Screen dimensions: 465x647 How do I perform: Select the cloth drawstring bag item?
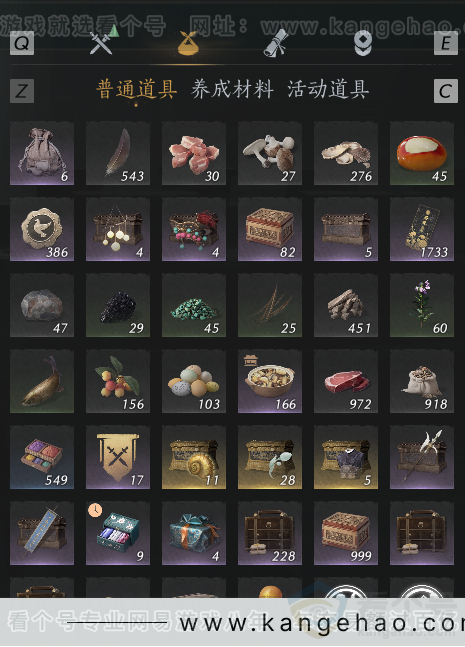42,153
